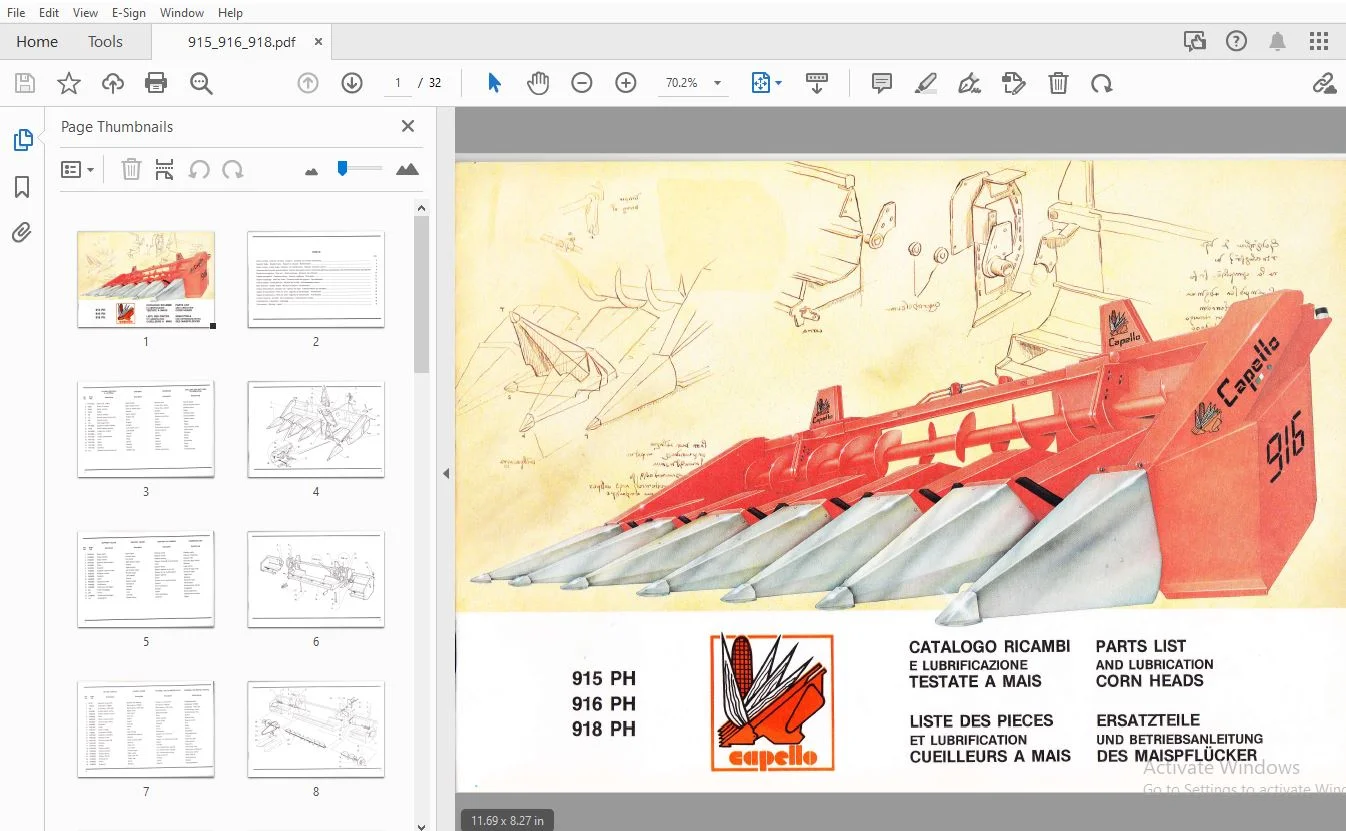Viewport: 1346px width, 831px height.
Task: Select page 6 thumbnail
Action: point(316,579)
